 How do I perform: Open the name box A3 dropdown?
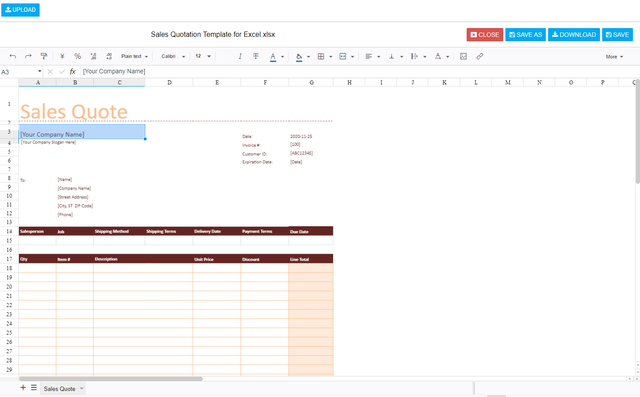(40, 71)
